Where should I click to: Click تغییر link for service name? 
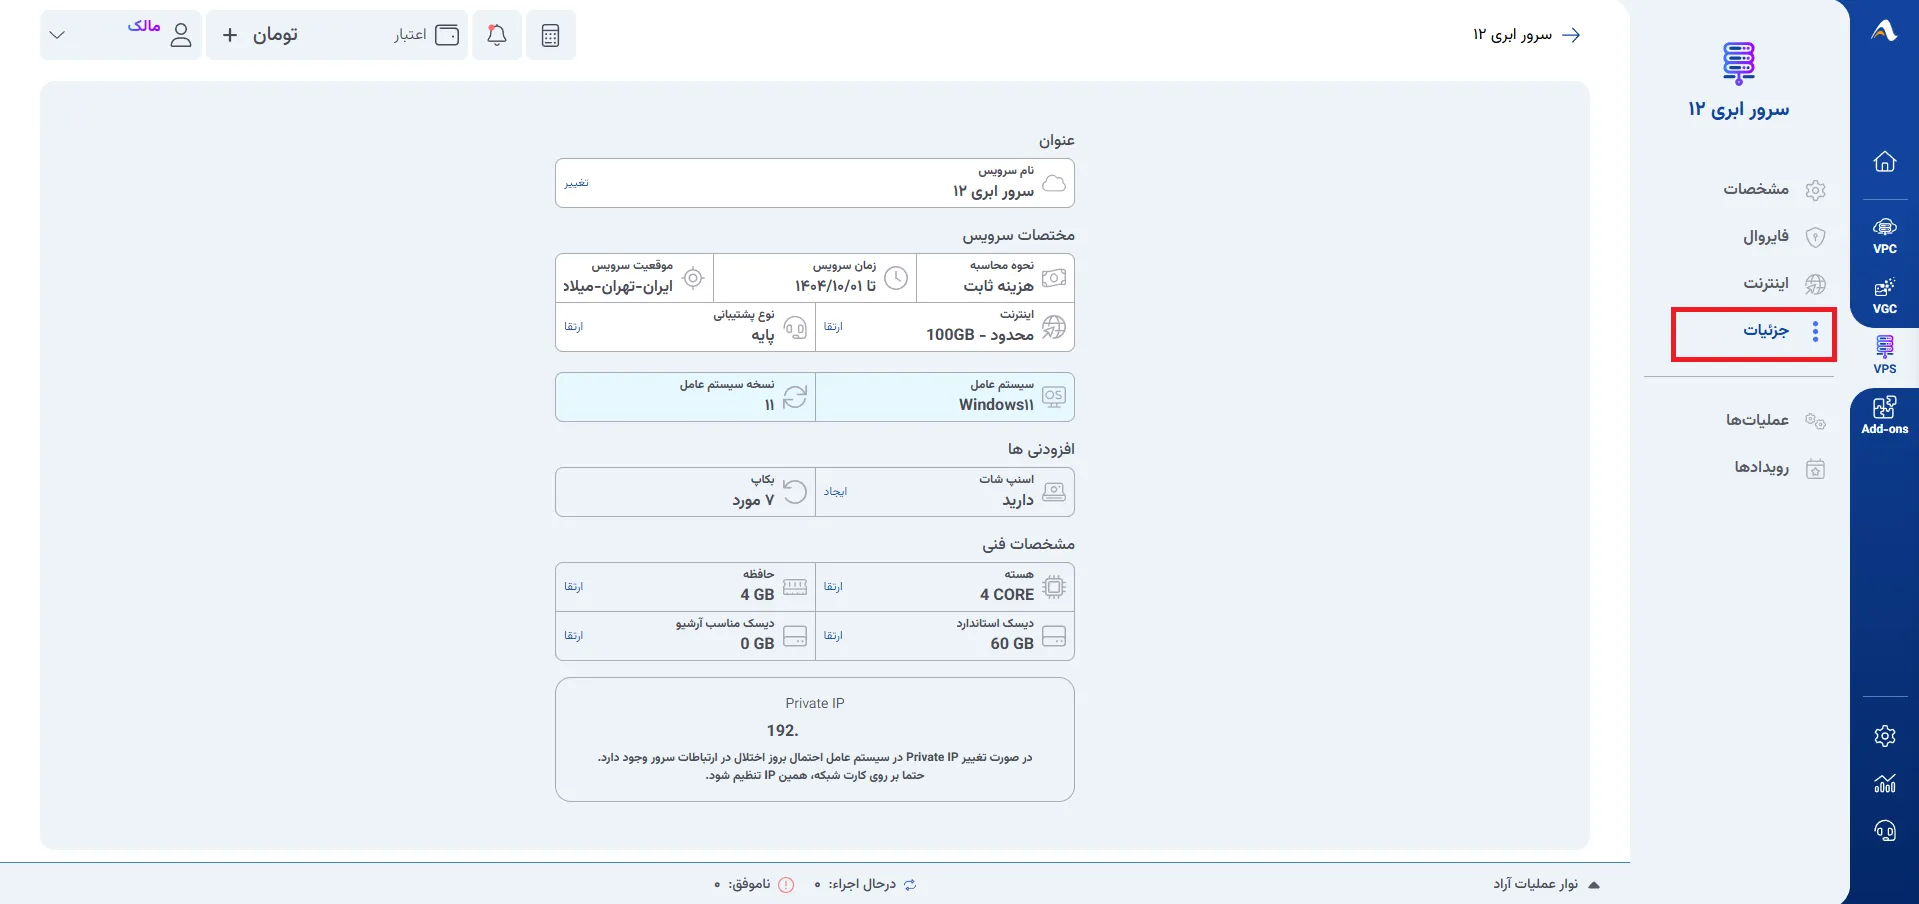pos(576,183)
